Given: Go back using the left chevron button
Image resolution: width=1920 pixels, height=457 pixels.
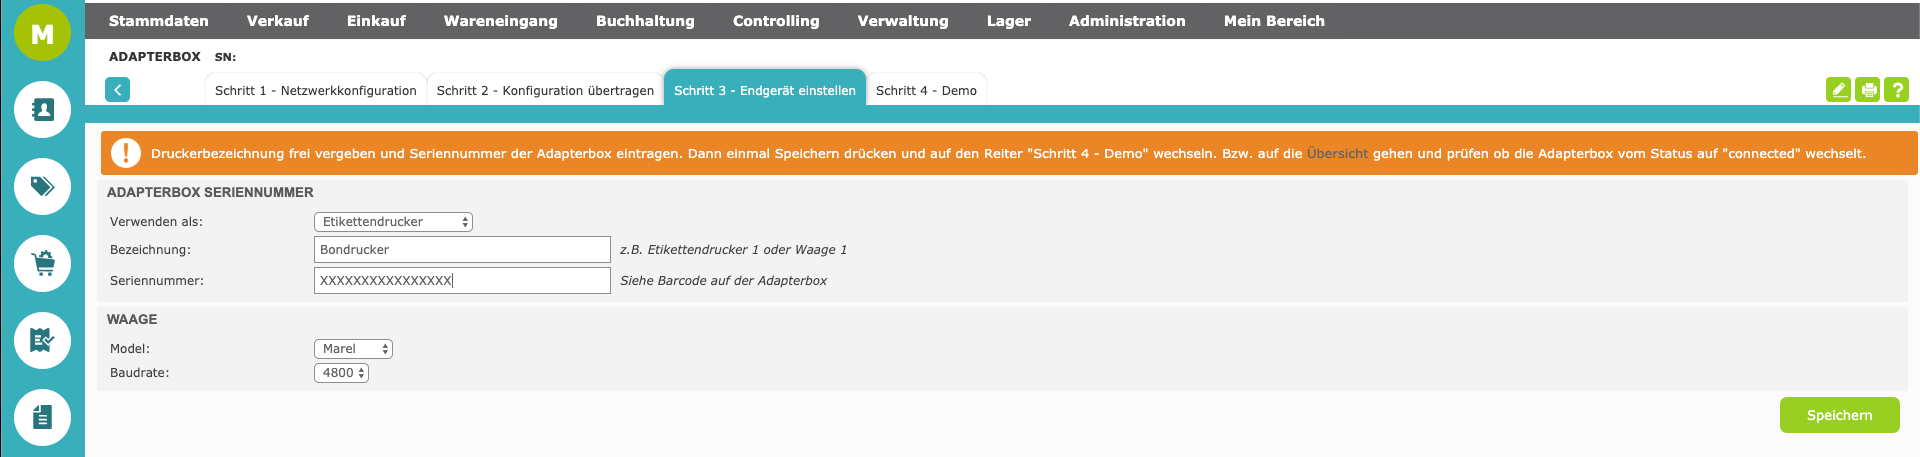Looking at the screenshot, I should coord(117,90).
